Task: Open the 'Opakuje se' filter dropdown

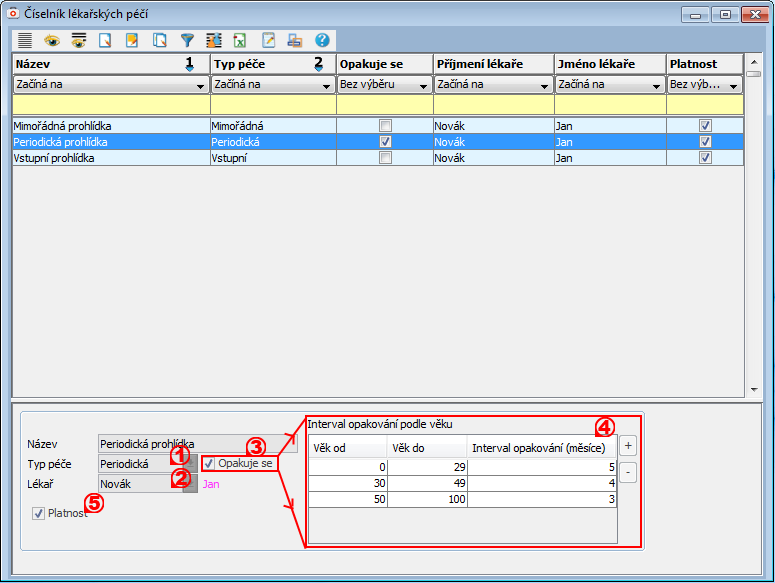Action: 423,86
